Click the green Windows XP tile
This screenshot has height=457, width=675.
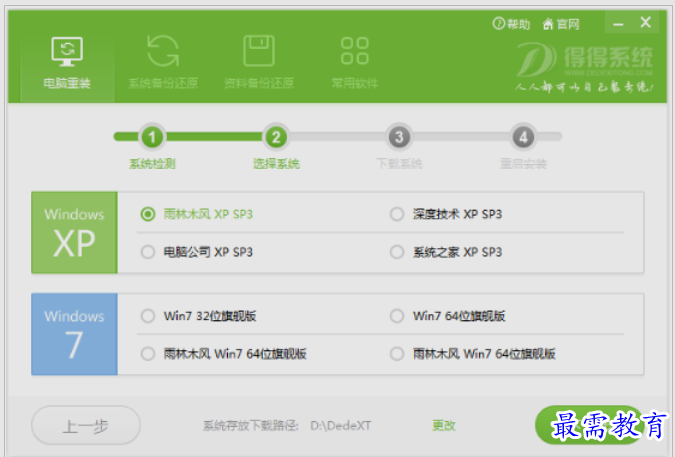pos(74,232)
